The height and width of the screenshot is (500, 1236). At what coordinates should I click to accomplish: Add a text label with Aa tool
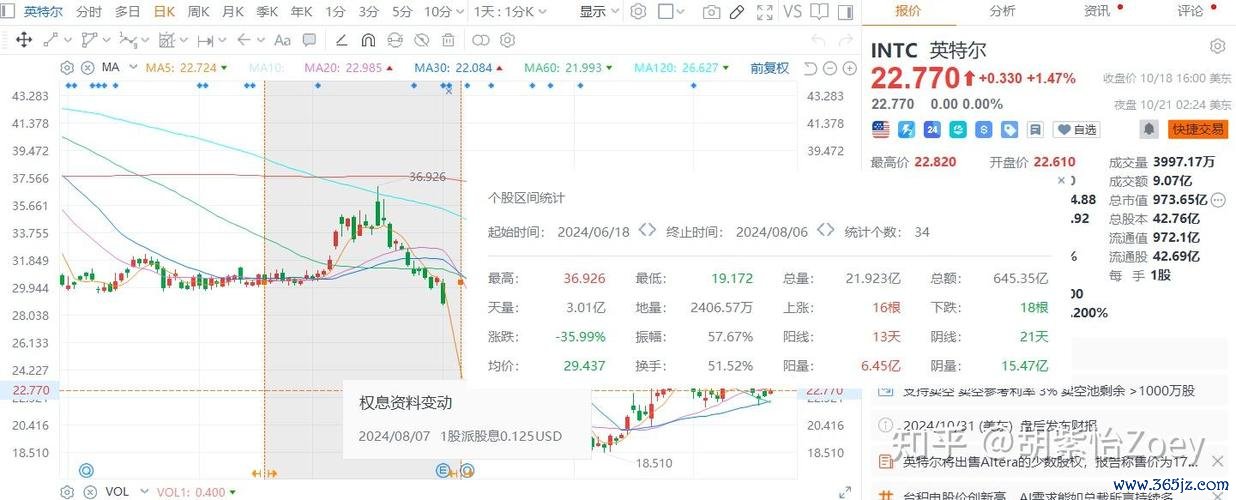pos(282,40)
